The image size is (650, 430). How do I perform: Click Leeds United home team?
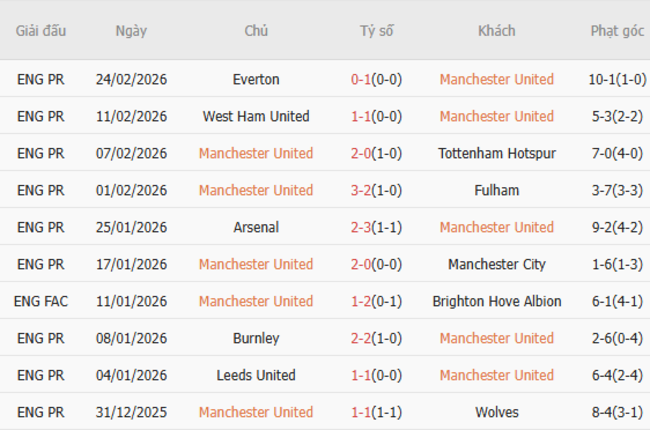(255, 375)
